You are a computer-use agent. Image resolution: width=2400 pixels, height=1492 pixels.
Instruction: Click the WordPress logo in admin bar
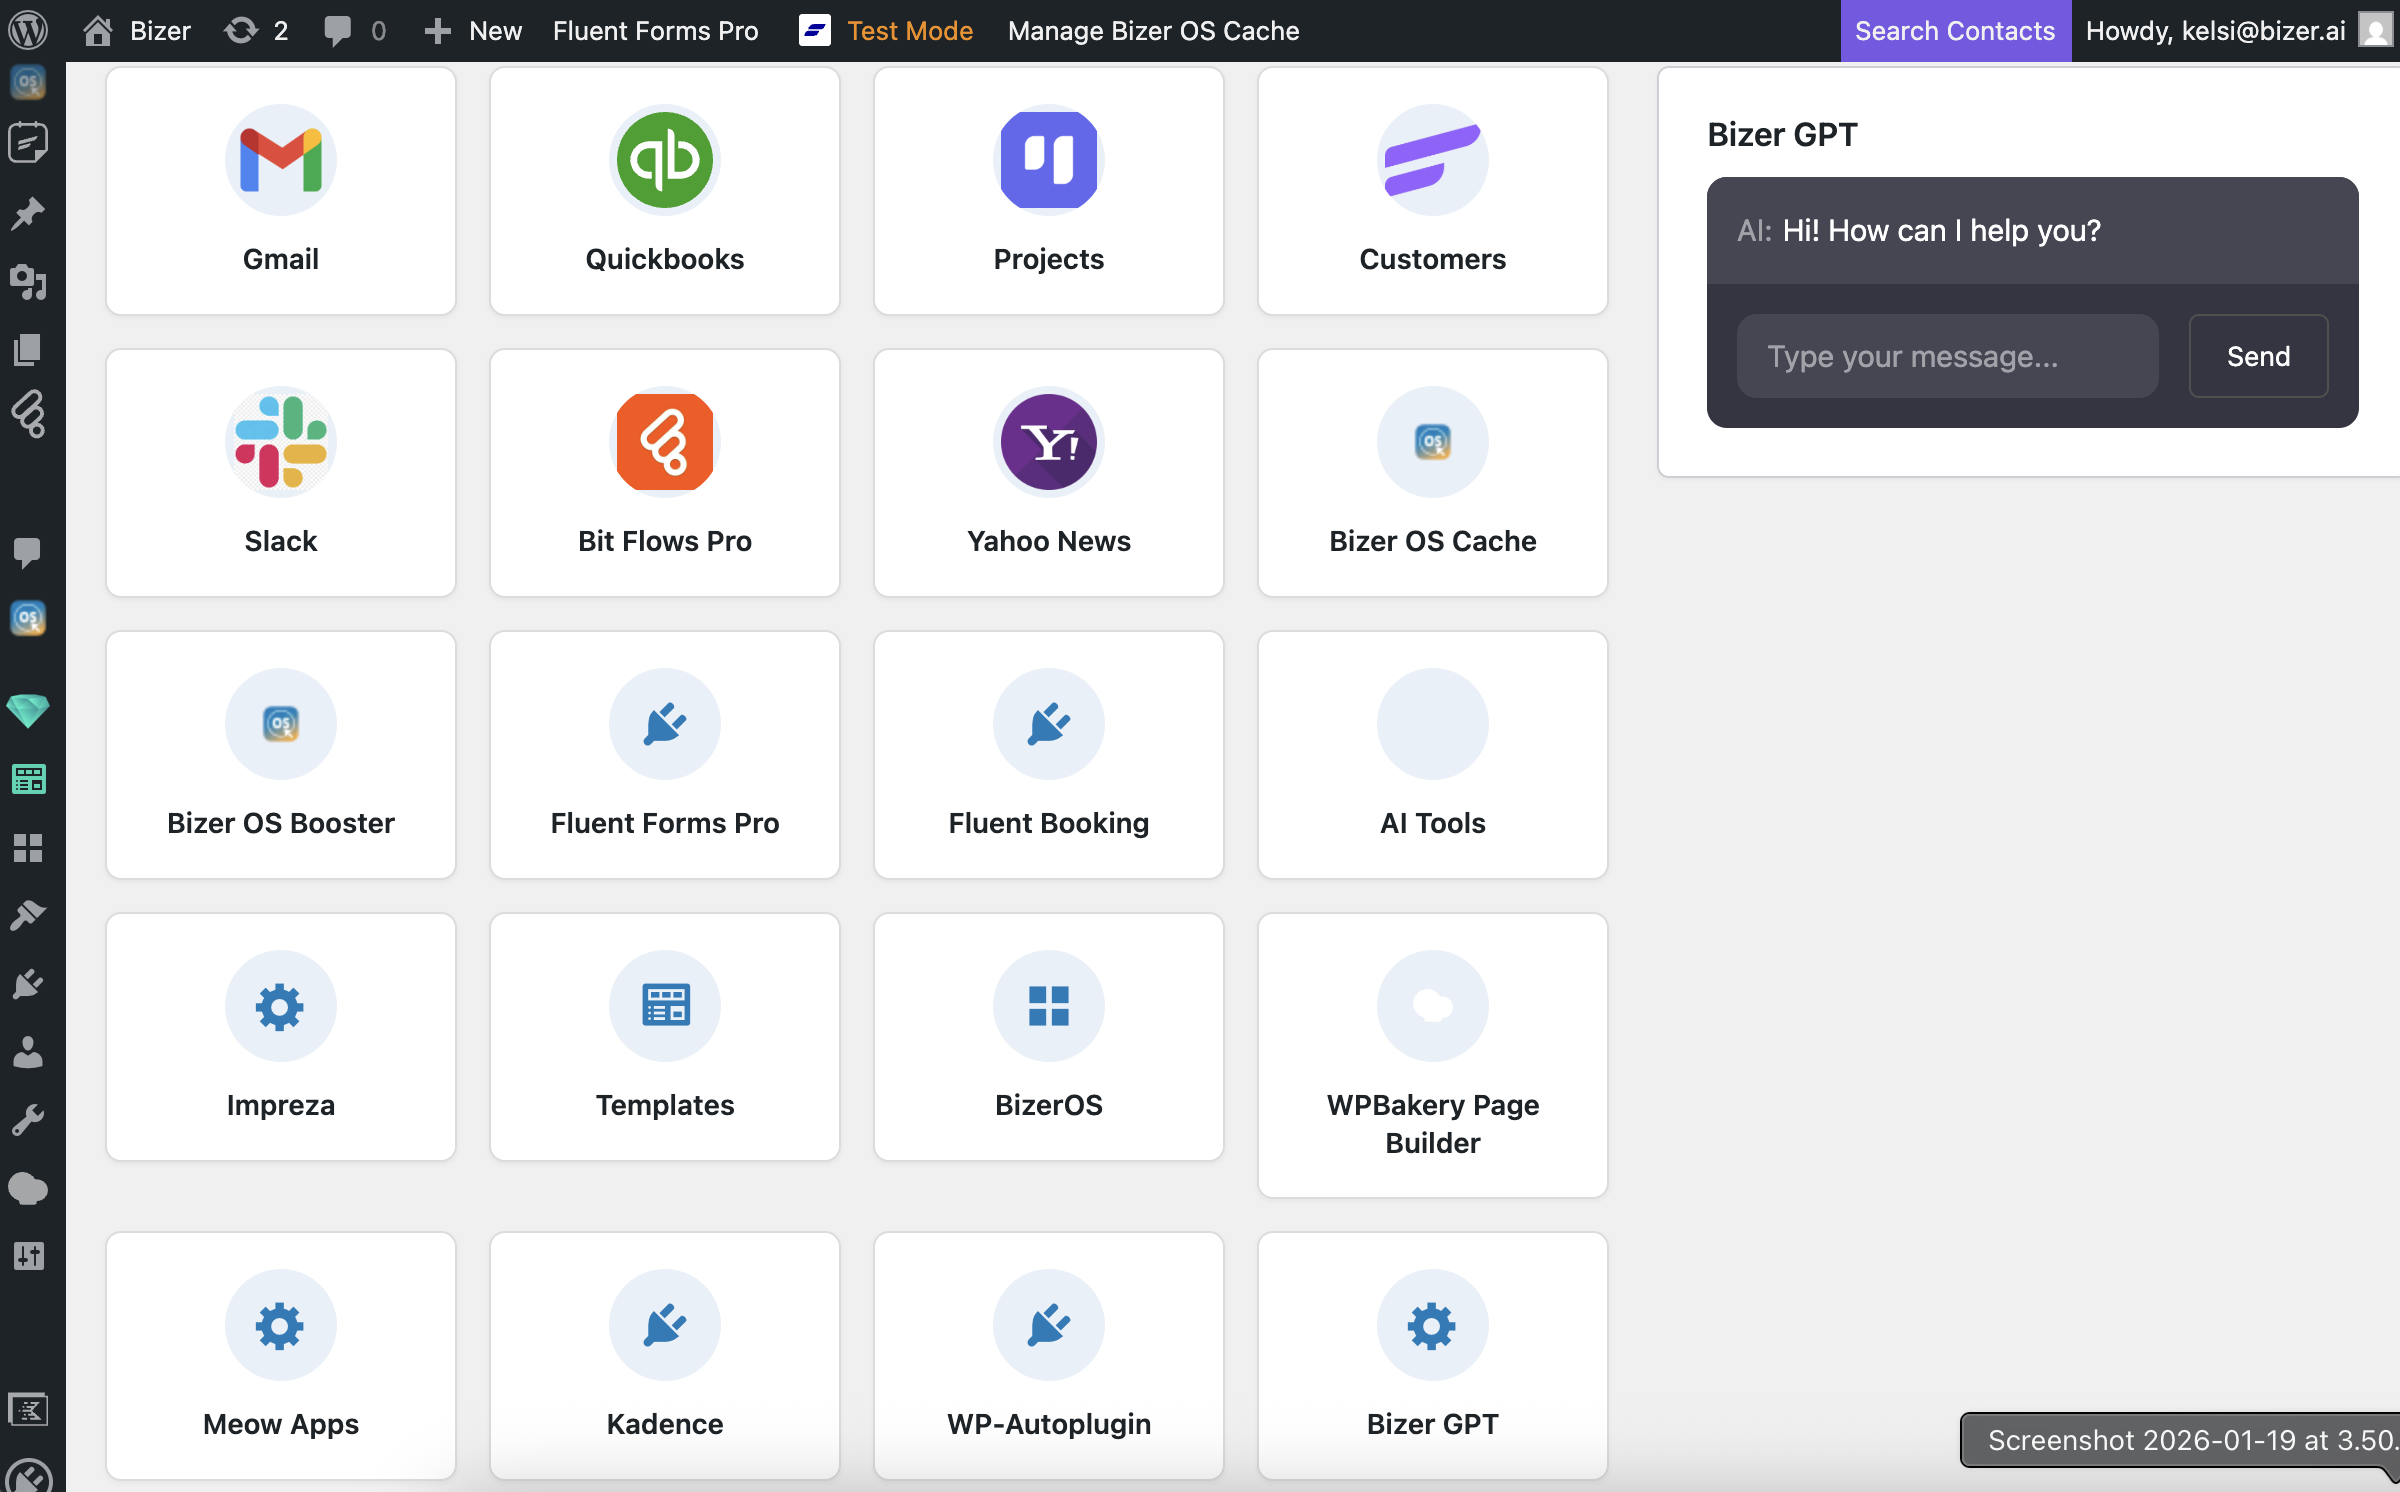[x=28, y=30]
